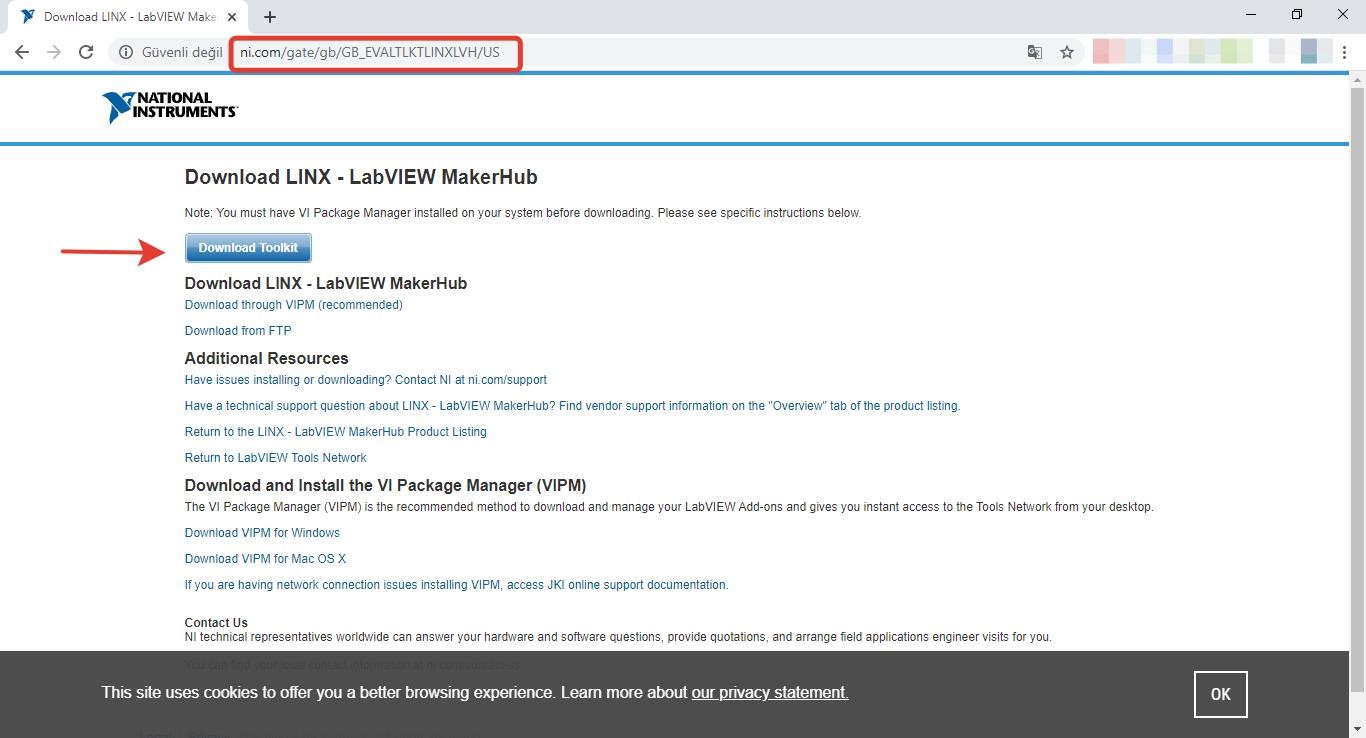Open the Chrome three-dot menu

pos(1345,52)
